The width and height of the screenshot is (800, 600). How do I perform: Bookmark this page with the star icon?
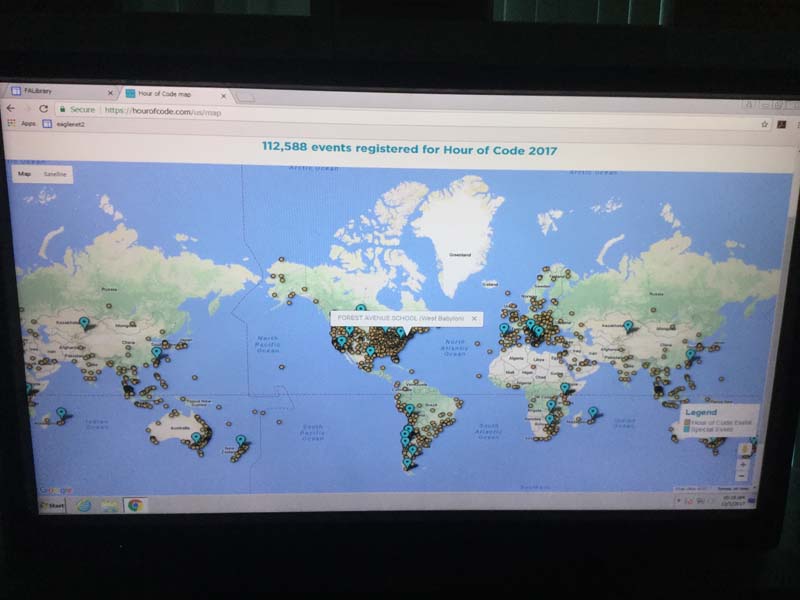point(764,124)
